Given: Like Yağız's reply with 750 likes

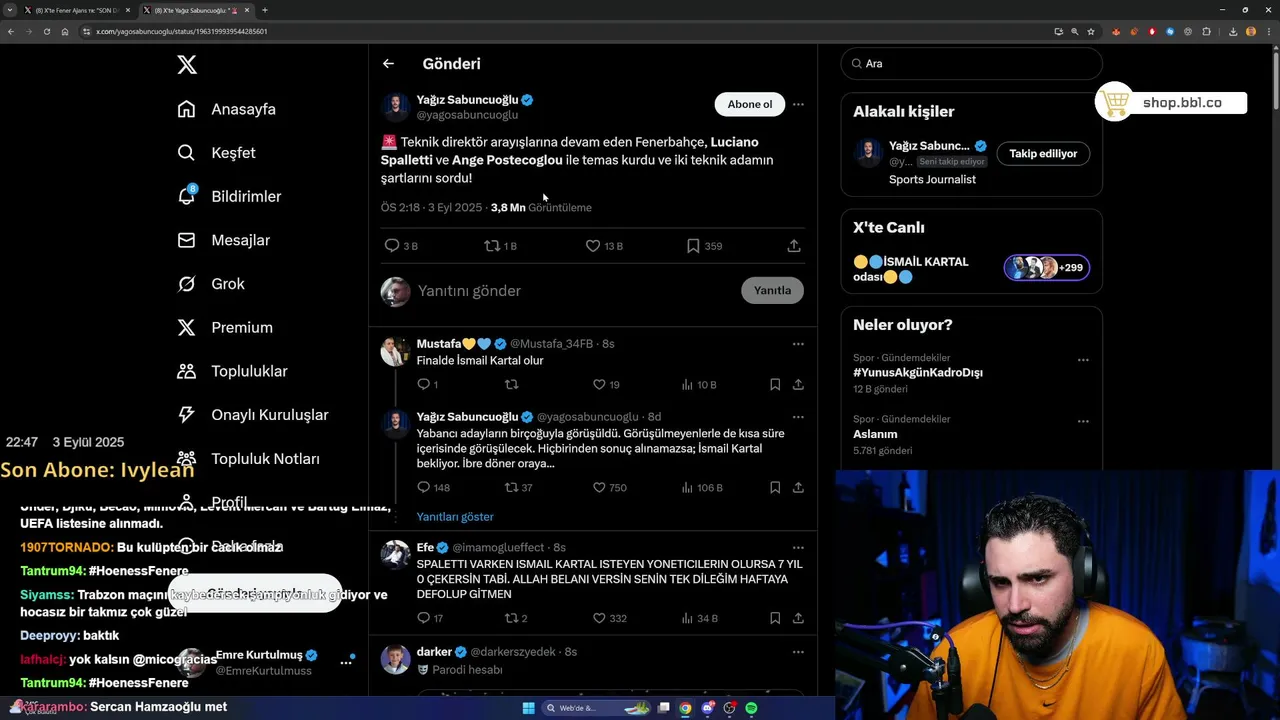Looking at the screenshot, I should (599, 488).
